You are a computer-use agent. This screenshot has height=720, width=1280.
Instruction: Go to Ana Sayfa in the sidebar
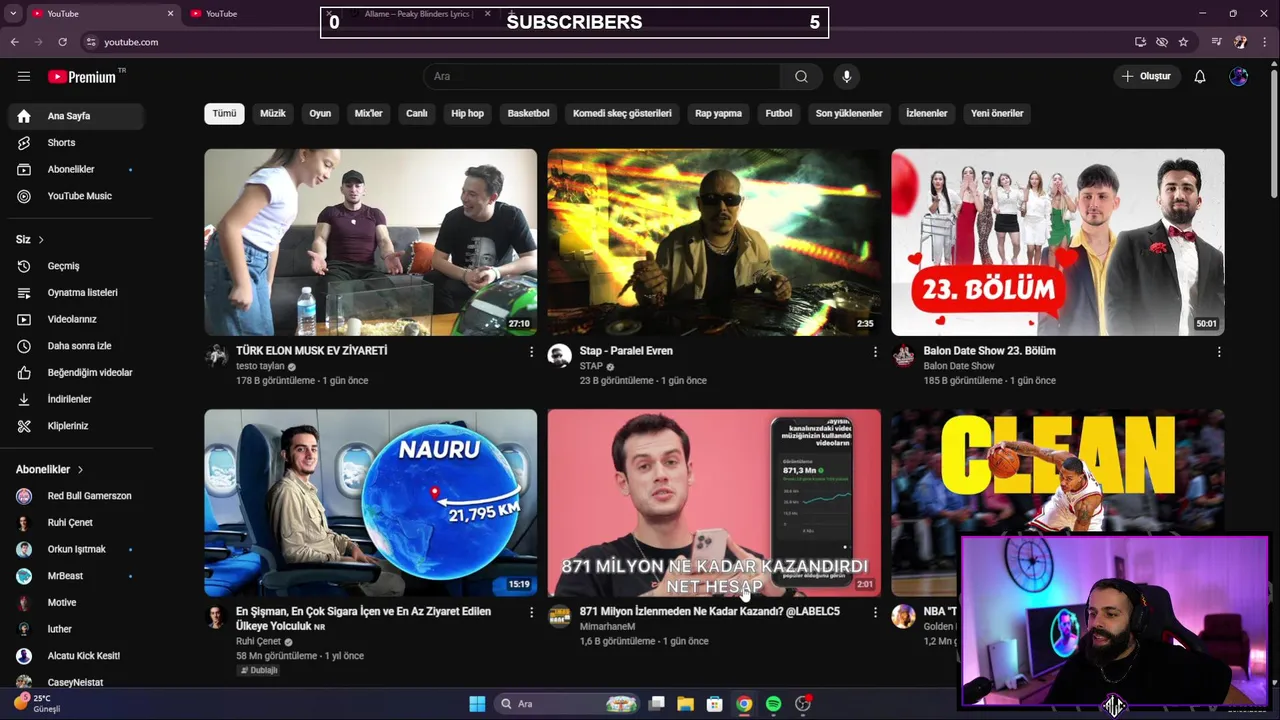[x=76, y=116]
